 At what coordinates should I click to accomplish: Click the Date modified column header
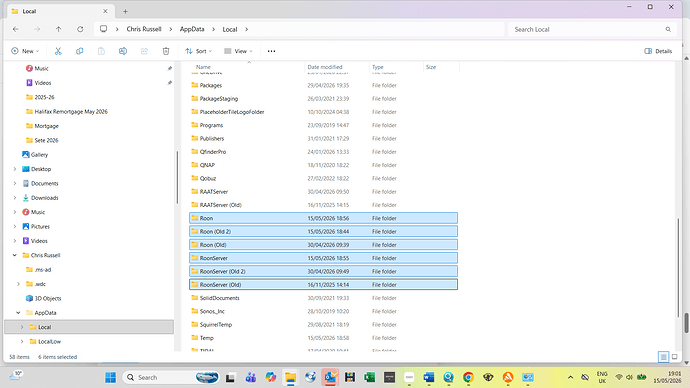coord(325,67)
